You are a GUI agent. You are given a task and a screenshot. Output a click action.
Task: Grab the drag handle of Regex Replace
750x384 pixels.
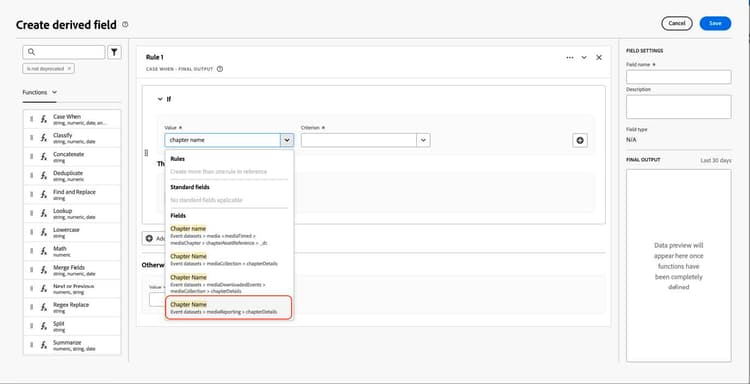coord(32,307)
